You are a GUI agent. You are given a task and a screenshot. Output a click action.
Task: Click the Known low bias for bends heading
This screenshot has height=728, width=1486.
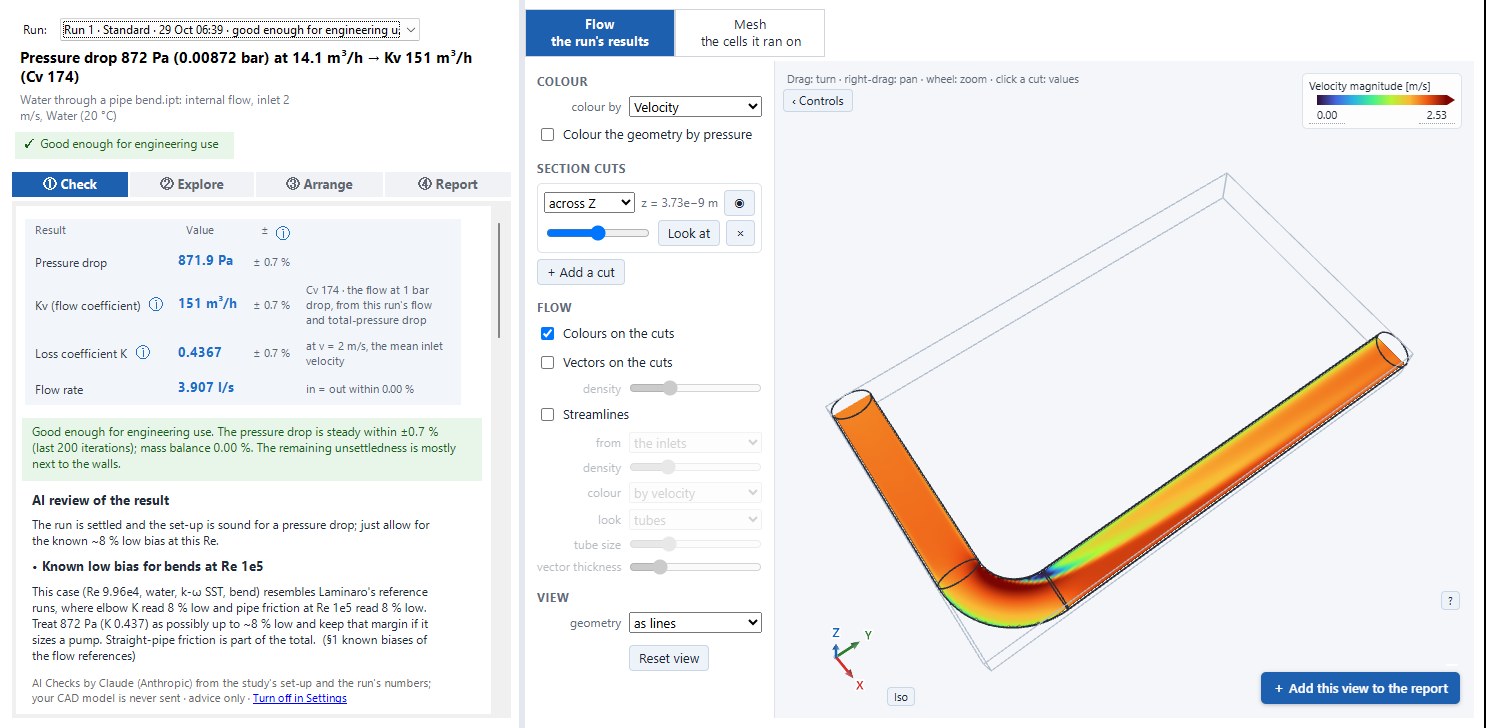point(154,566)
